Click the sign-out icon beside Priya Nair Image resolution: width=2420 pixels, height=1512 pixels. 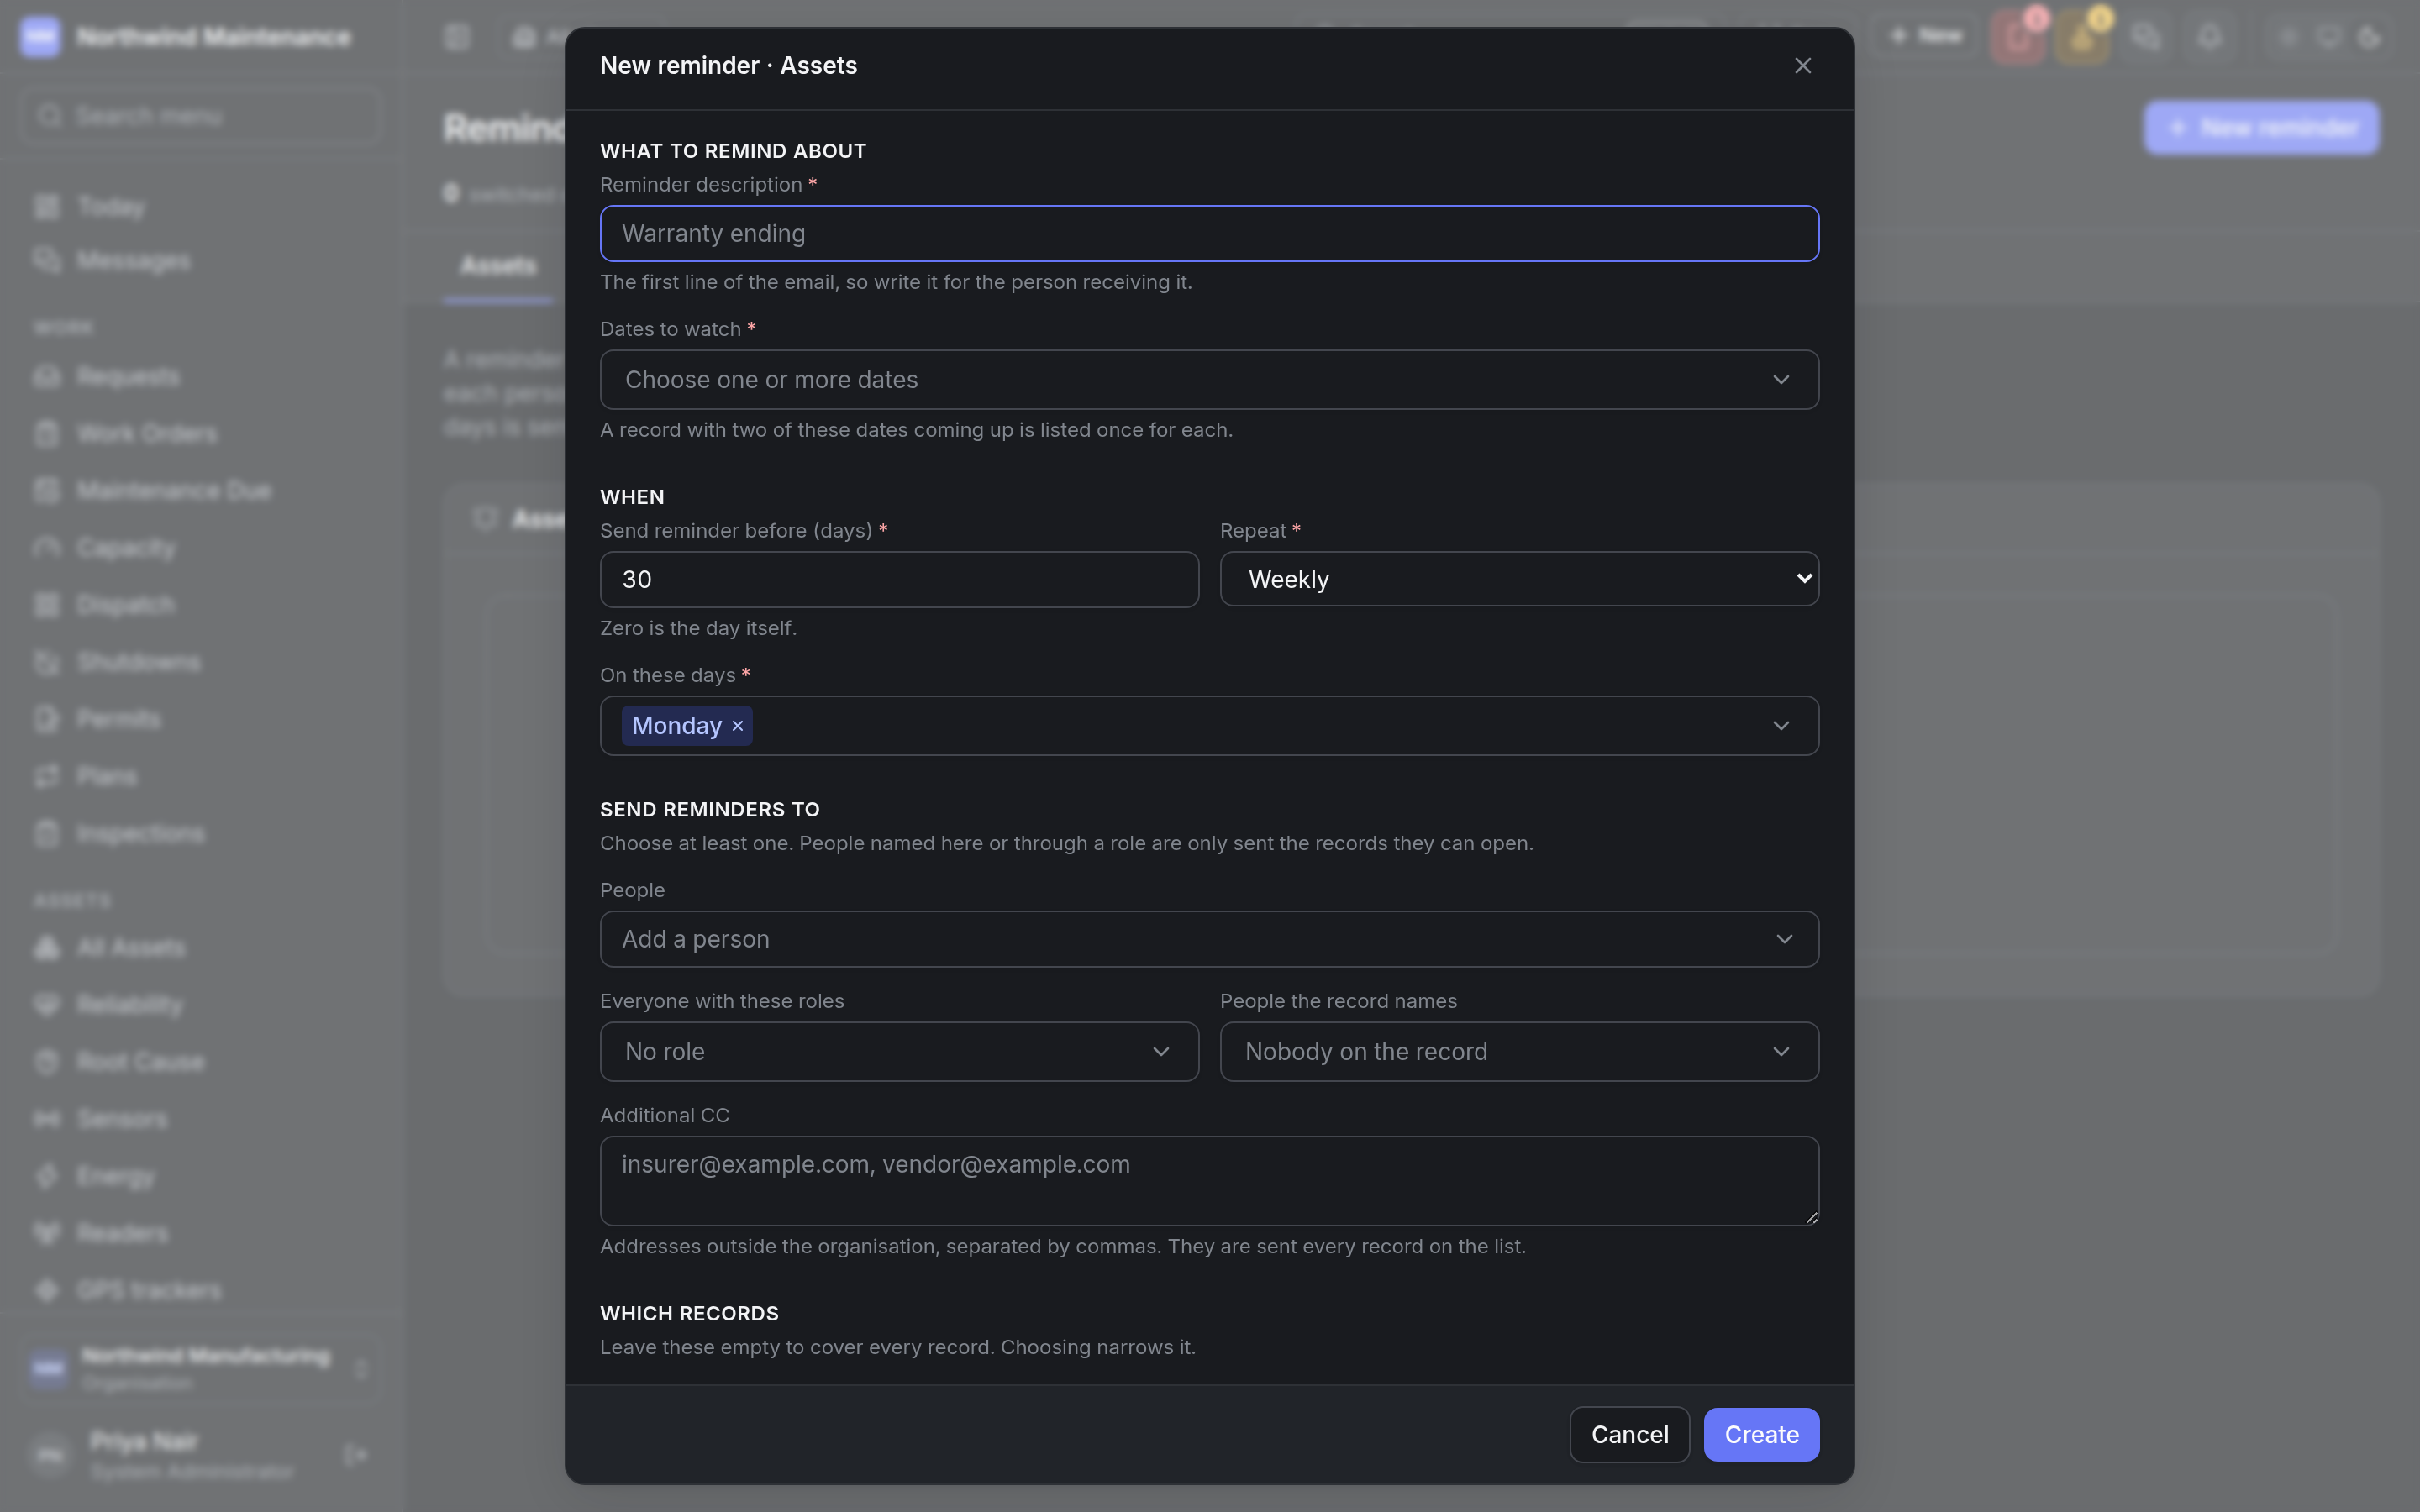(x=355, y=1455)
